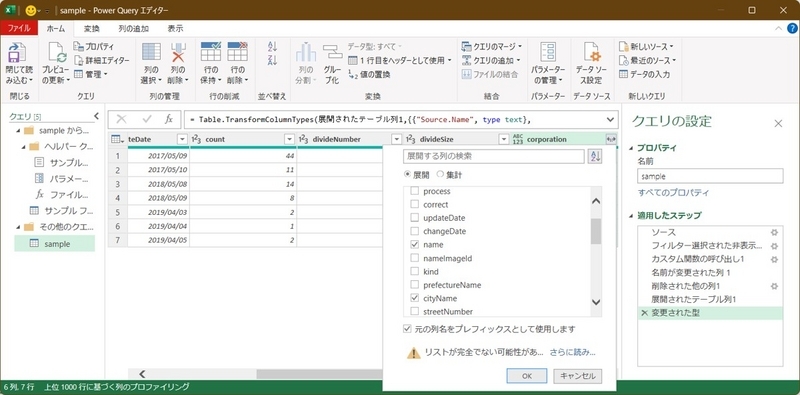Delete the 変更された型 step via X icon
The height and width of the screenshot is (395, 800).
644,313
